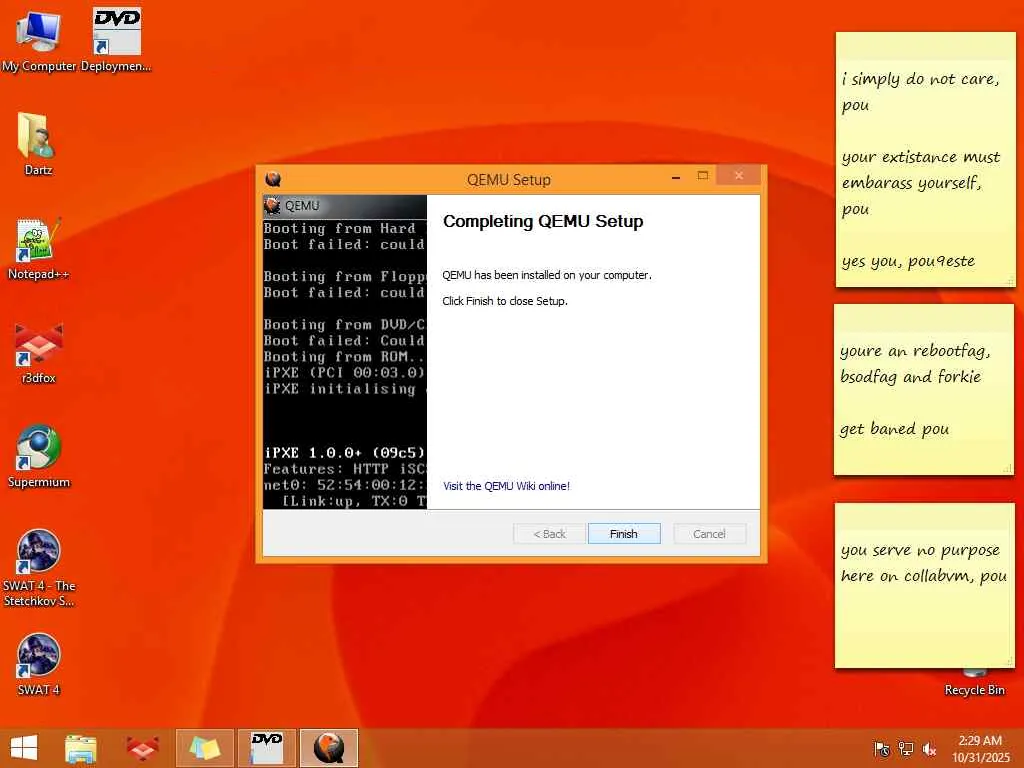Viewport: 1024px width, 768px height.
Task: Select SWAT 4 - The Stetchkov Syndicate shortcut
Action: [39, 568]
